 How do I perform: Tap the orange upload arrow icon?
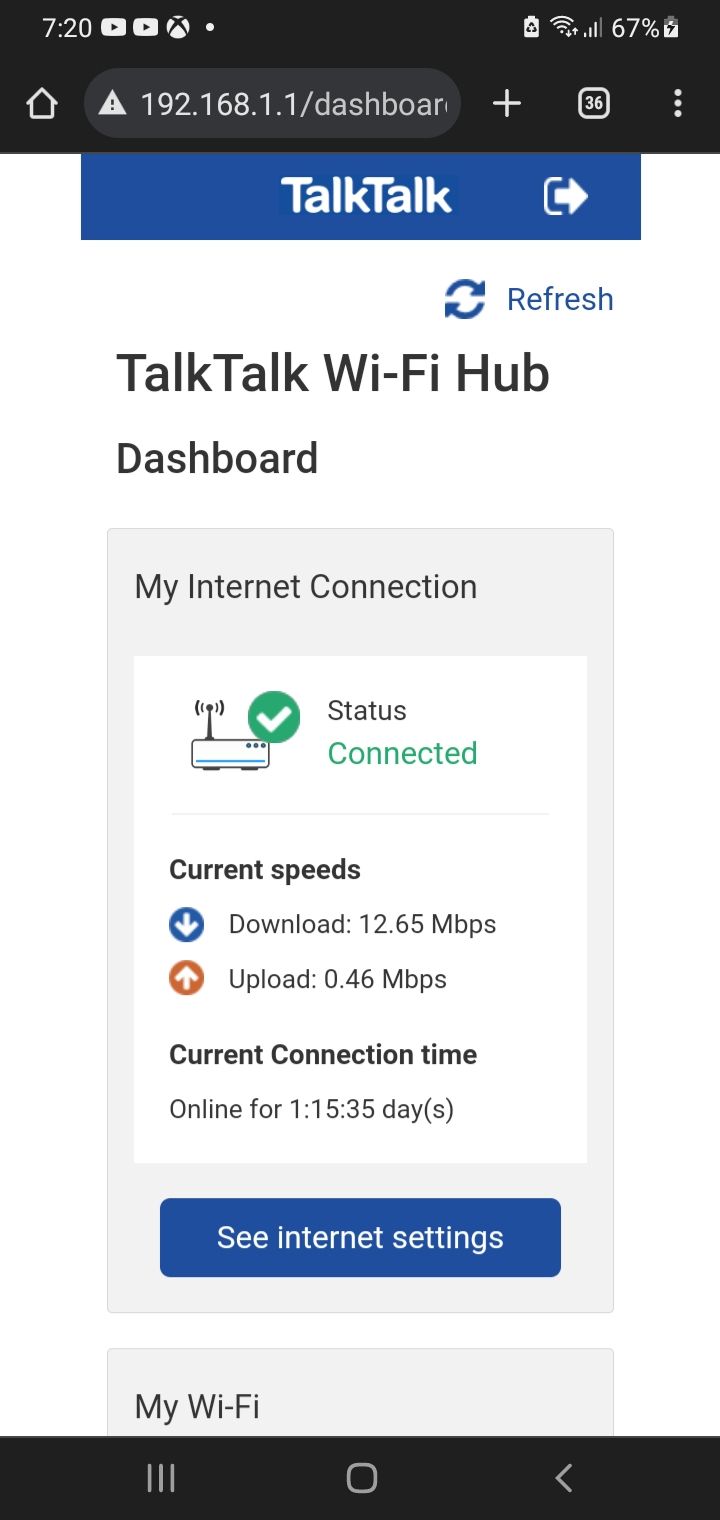[187, 979]
